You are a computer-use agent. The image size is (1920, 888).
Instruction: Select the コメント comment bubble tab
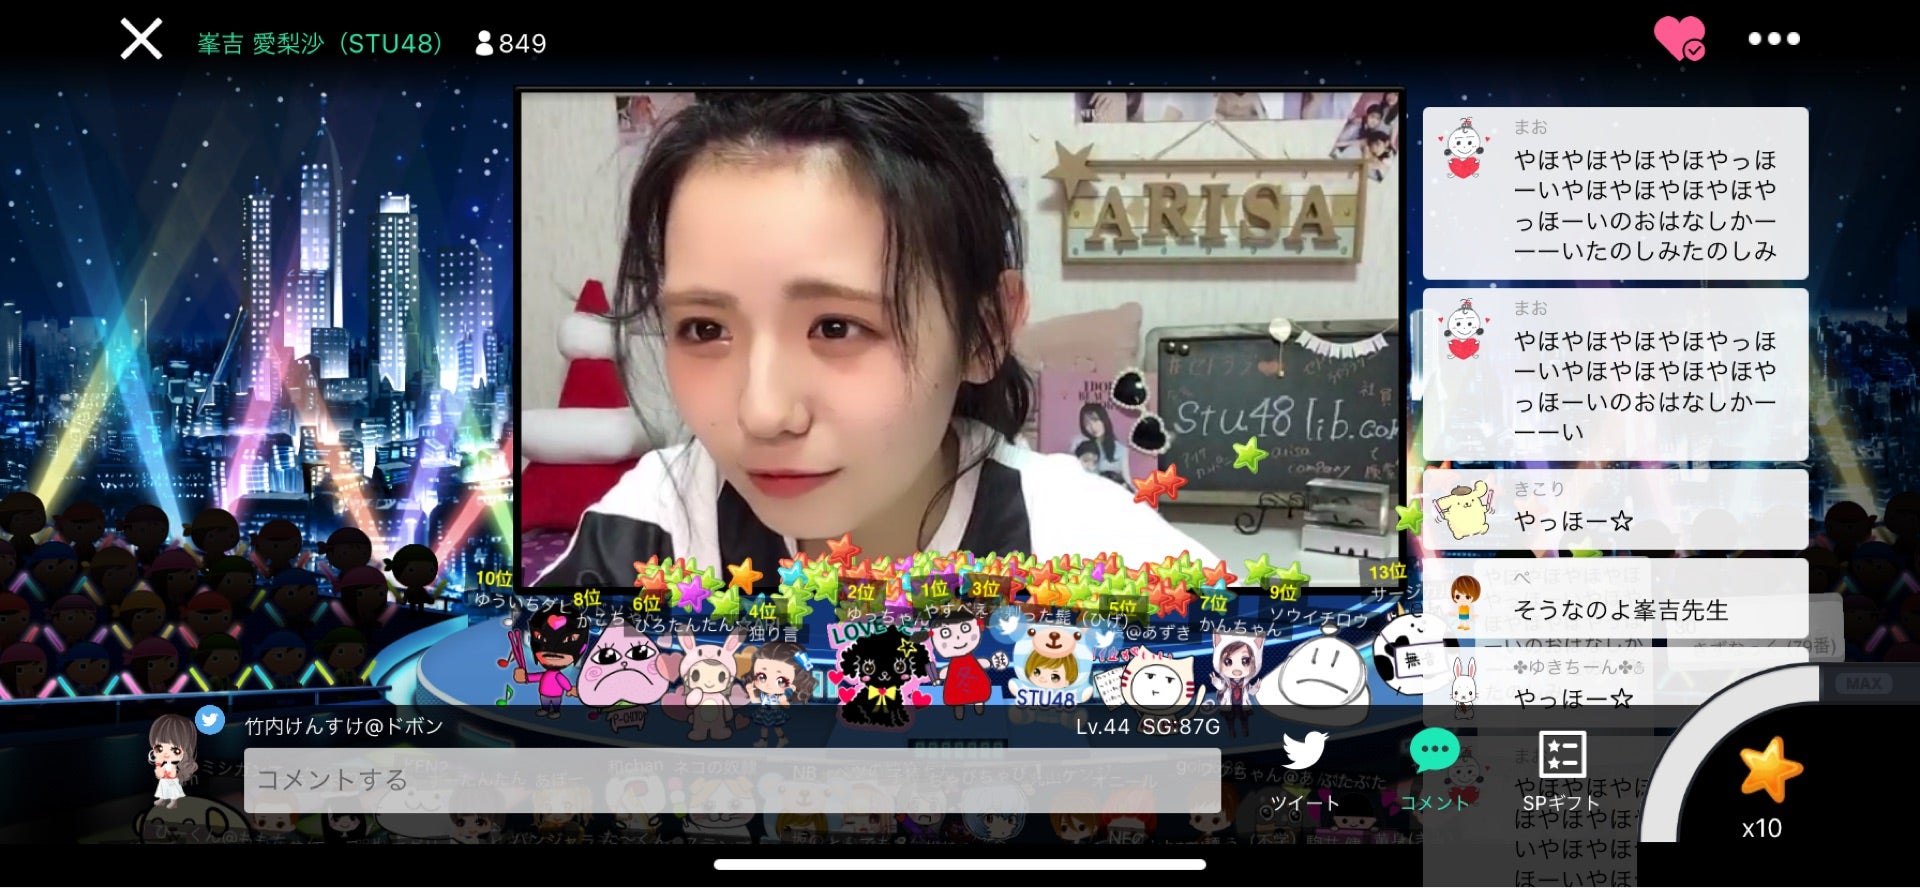click(1435, 771)
